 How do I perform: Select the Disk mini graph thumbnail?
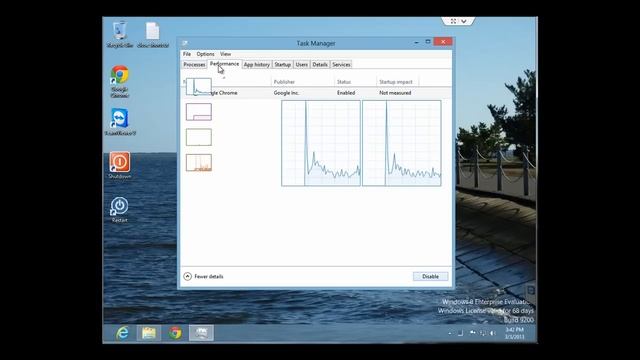coord(199,137)
